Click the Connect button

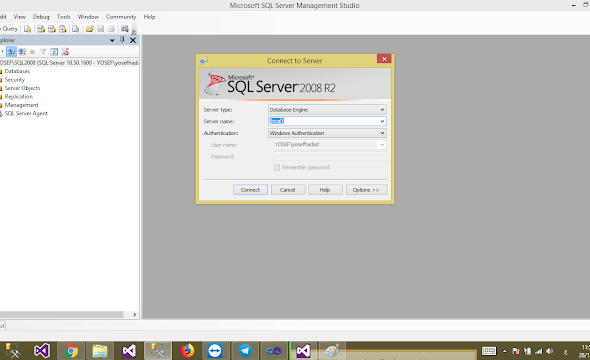pos(250,190)
